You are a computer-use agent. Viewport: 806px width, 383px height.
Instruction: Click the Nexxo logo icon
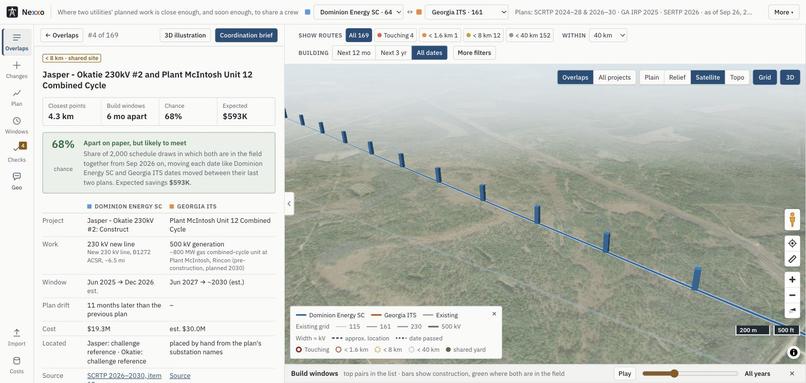click(12, 12)
